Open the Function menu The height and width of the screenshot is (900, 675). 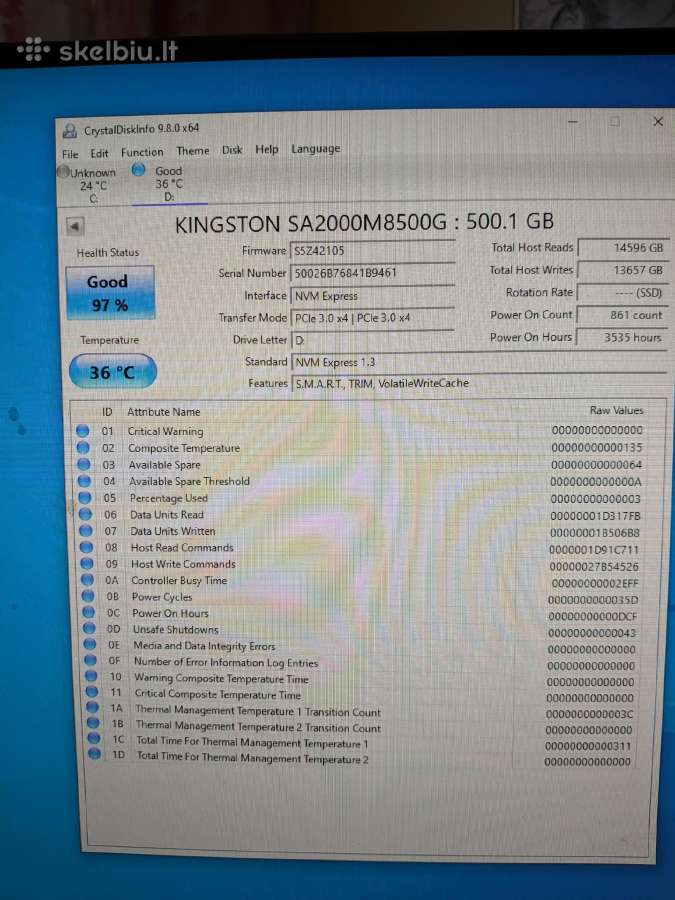click(142, 152)
